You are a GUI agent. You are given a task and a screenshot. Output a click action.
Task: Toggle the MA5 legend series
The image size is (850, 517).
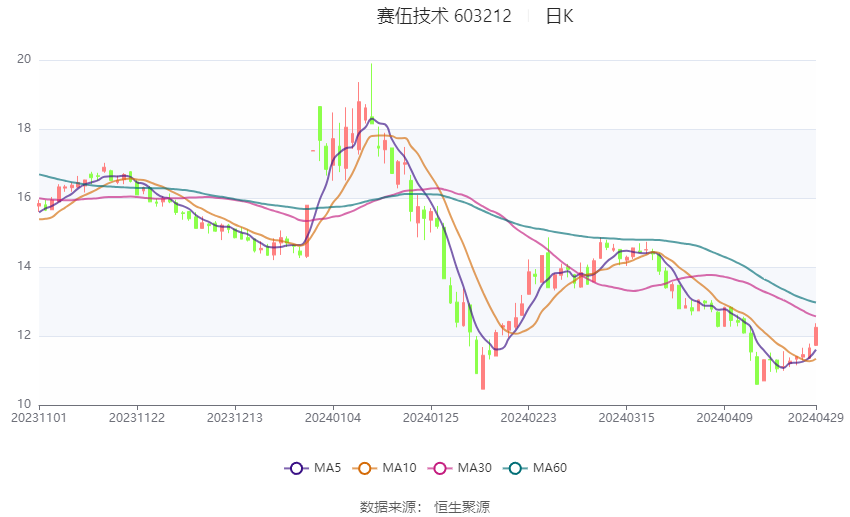(x=313, y=468)
